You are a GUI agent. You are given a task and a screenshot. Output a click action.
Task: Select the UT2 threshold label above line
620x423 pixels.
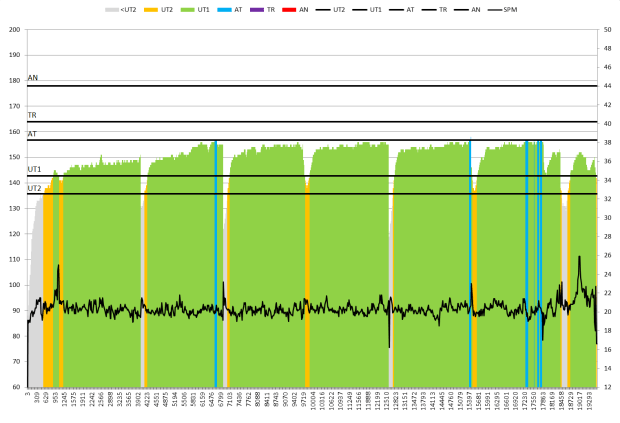[34, 188]
